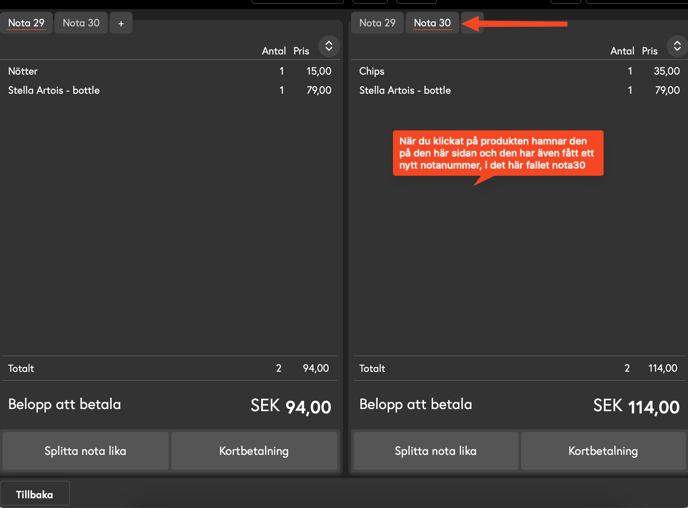The width and height of the screenshot is (688, 508).
Task: Click price 35,00 for Chips
Action: pyautogui.click(x=667, y=71)
